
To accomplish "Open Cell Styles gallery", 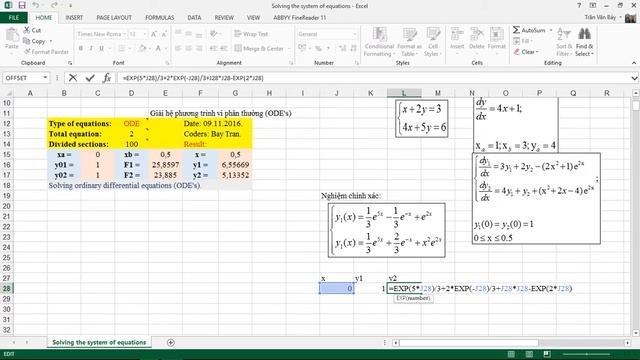I will [x=433, y=42].
